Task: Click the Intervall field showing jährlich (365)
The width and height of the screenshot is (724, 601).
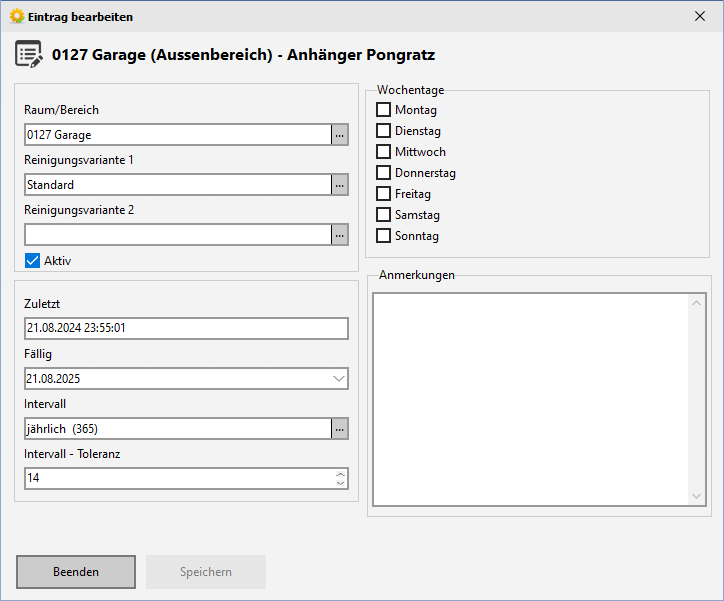Action: click(178, 429)
